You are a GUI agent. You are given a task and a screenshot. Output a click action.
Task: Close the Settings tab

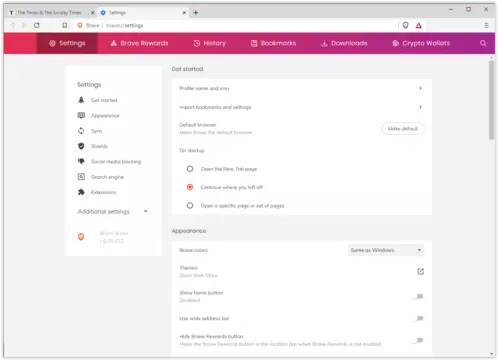point(184,13)
